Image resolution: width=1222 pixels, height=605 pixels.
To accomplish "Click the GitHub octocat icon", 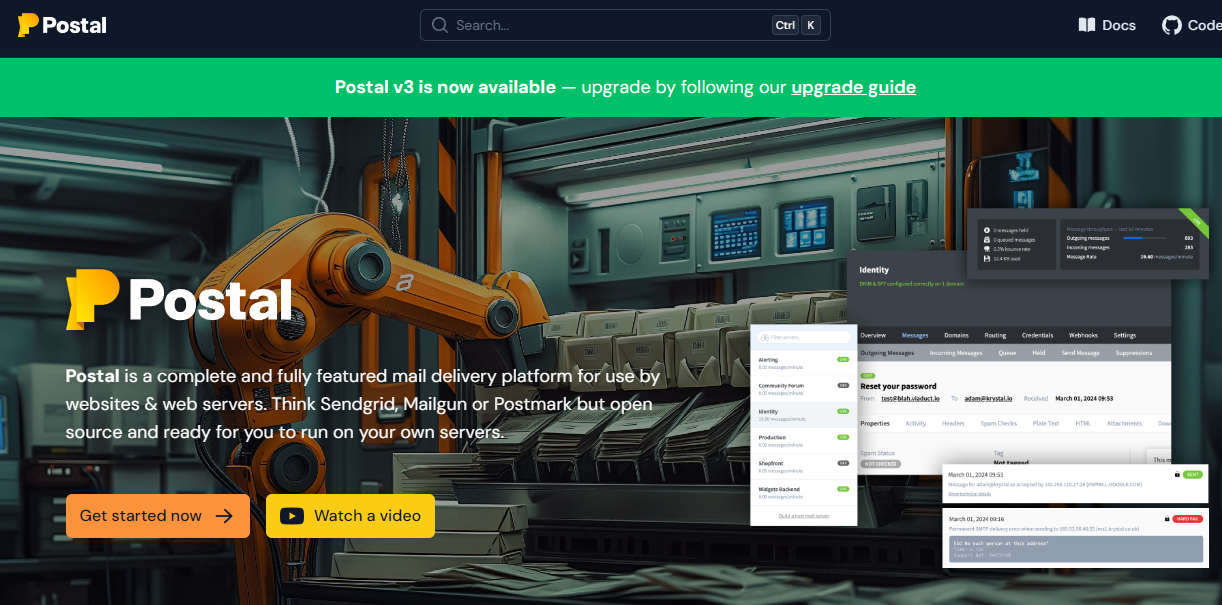I will click(x=1172, y=25).
